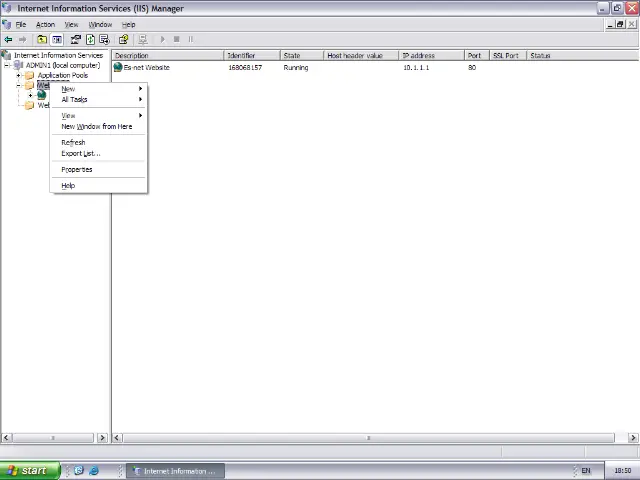Click the Running state cell
Viewport: 640px width, 480px height.
(296, 68)
